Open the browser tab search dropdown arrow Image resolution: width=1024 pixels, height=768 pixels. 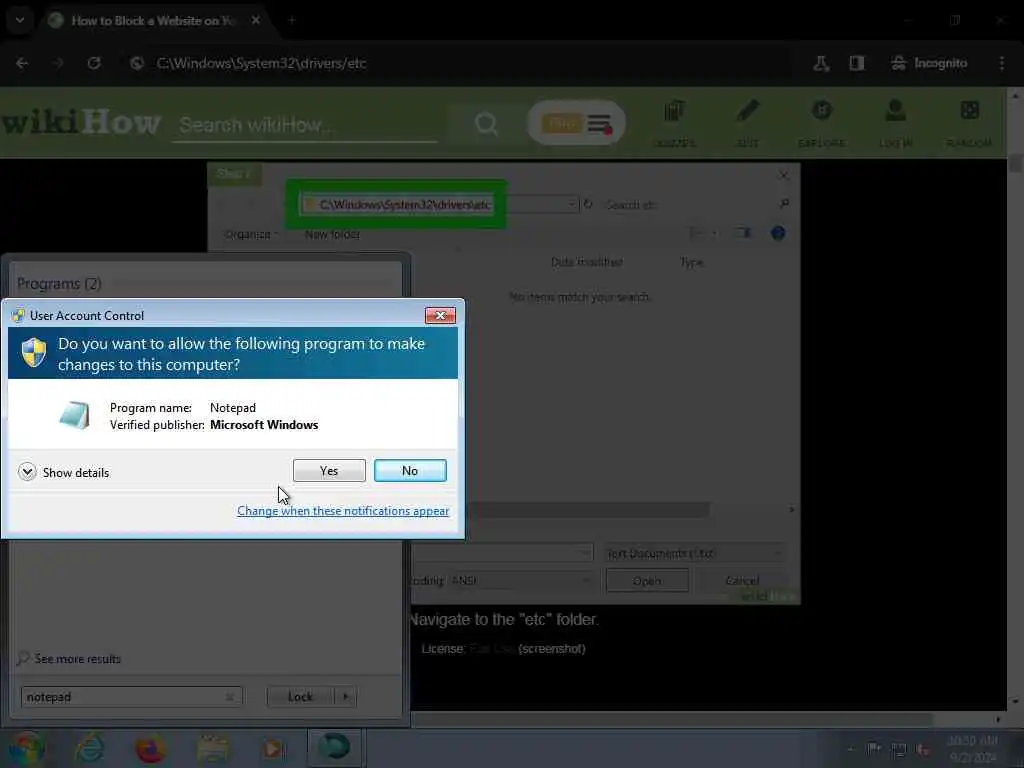click(x=20, y=20)
